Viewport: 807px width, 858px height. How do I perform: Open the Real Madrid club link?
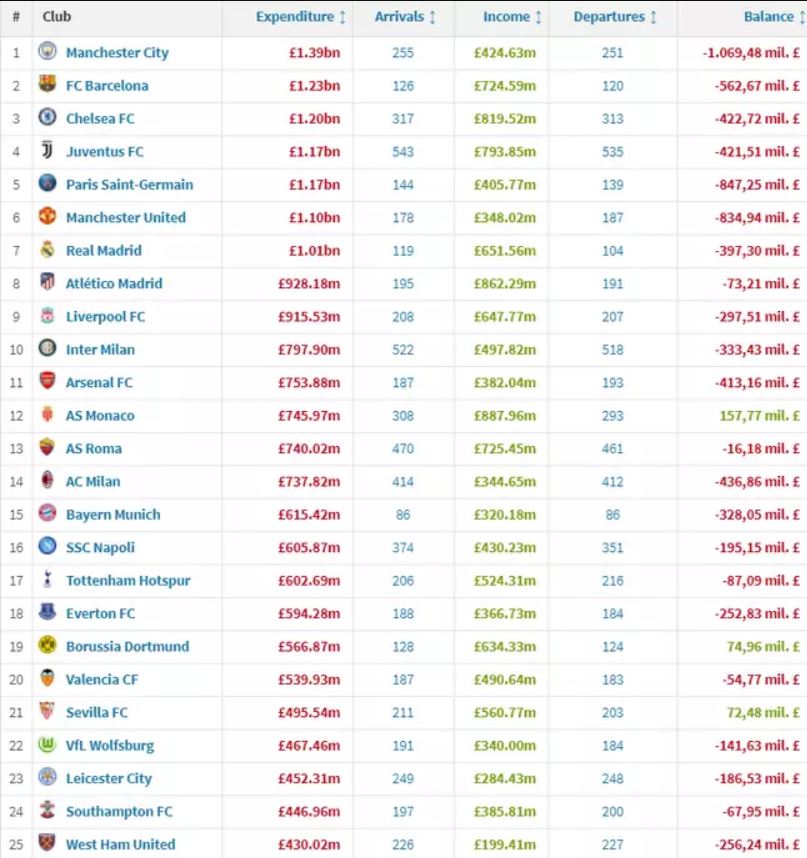pyautogui.click(x=104, y=250)
